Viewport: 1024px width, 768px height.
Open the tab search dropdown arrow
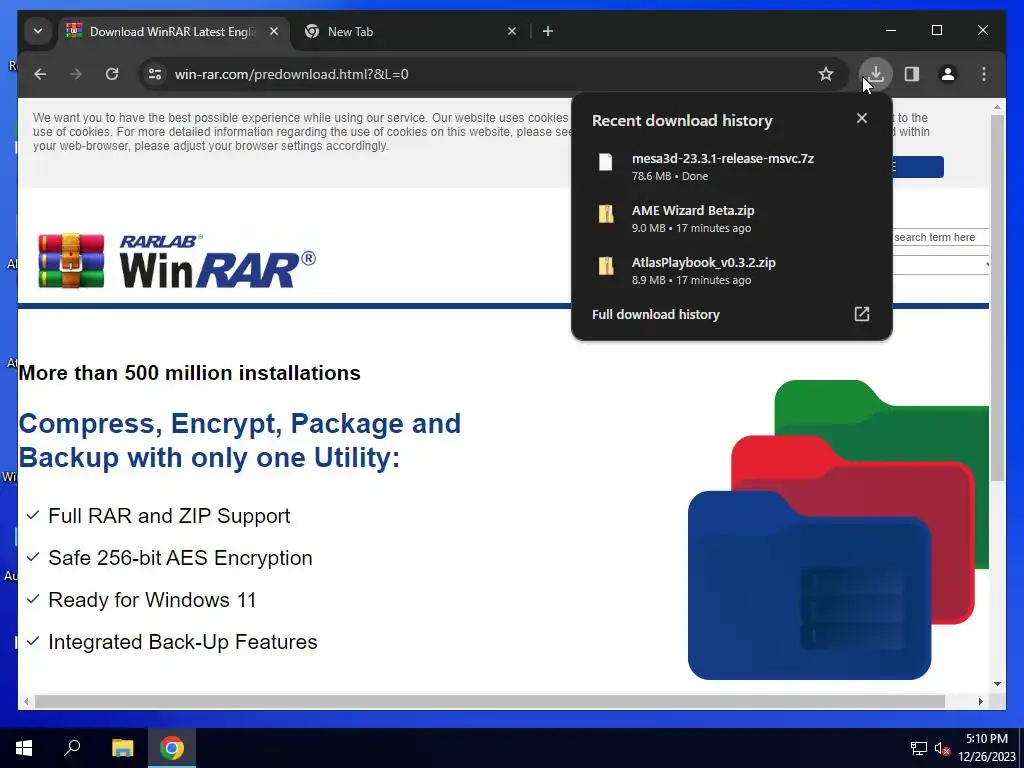38,31
